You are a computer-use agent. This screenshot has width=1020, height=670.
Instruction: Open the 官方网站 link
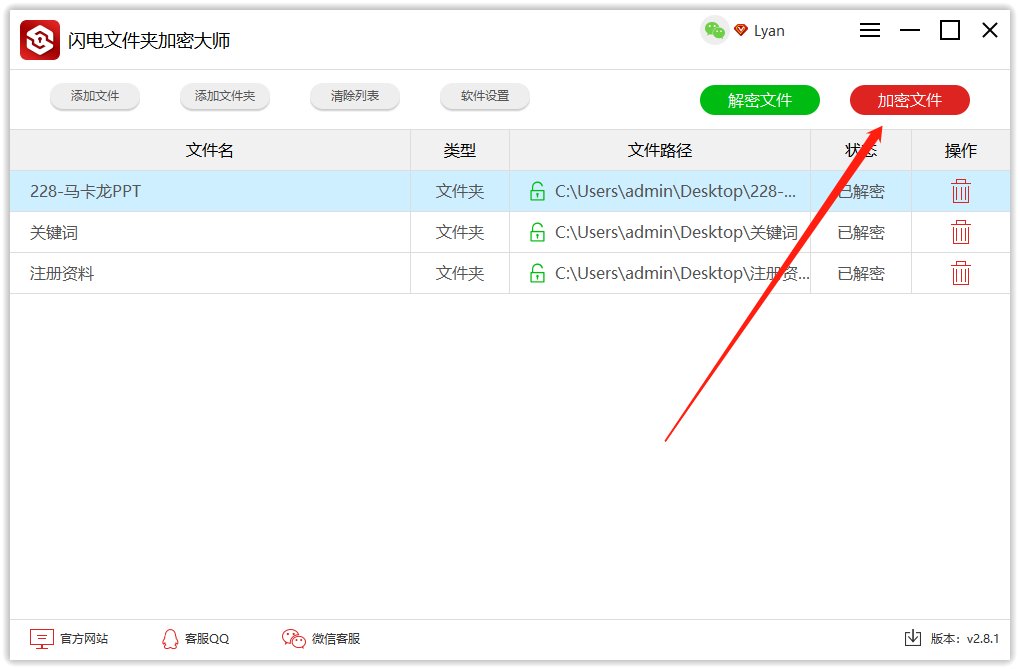point(70,638)
